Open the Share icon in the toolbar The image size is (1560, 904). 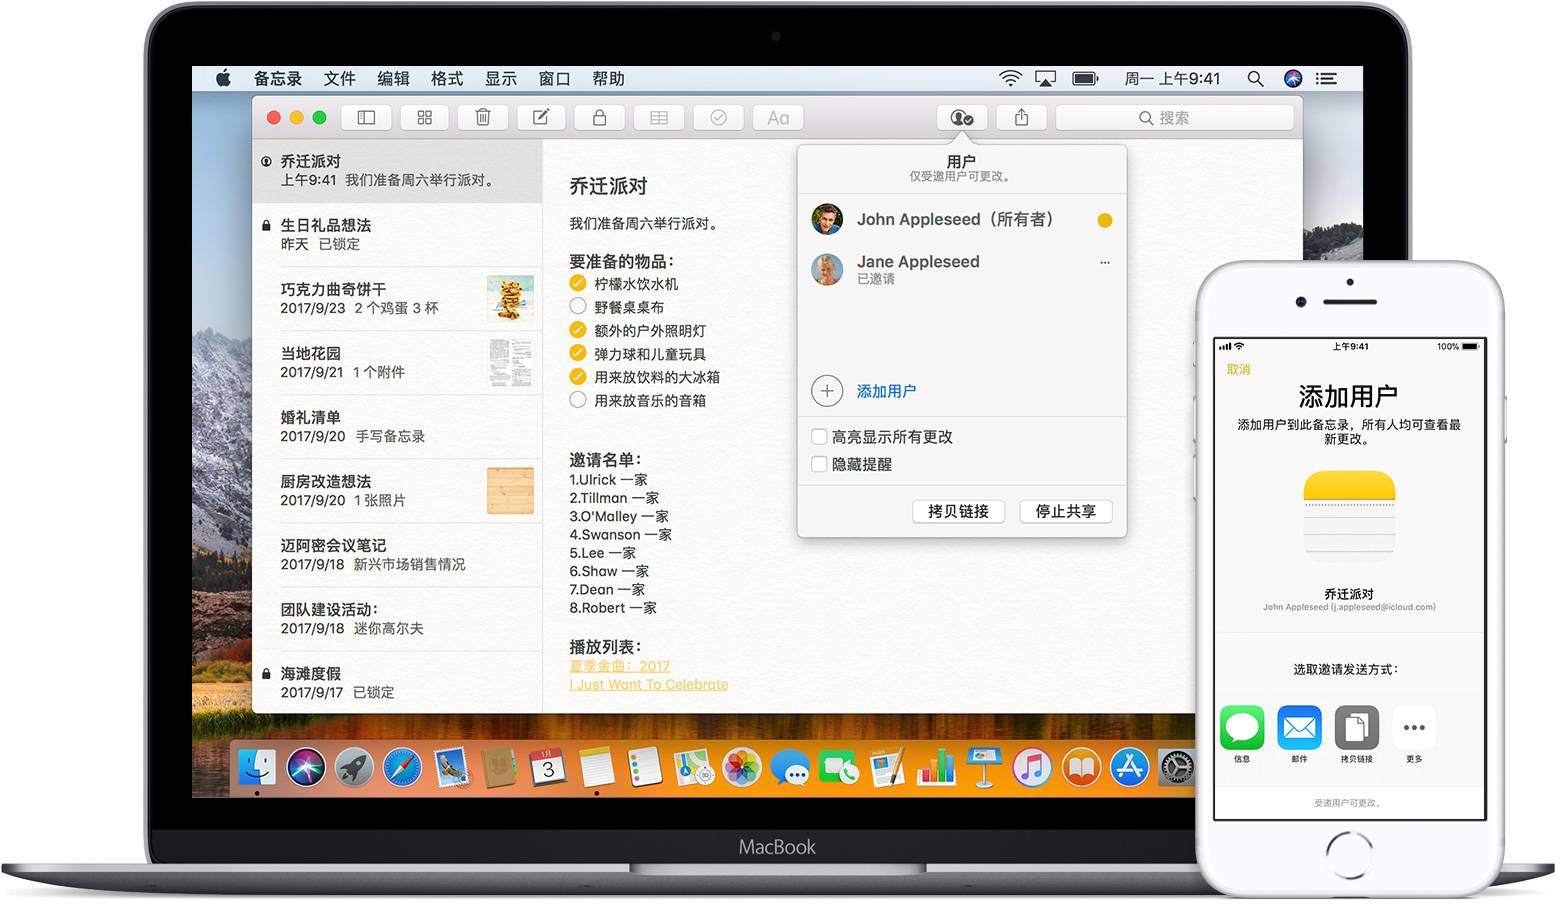click(x=1021, y=117)
